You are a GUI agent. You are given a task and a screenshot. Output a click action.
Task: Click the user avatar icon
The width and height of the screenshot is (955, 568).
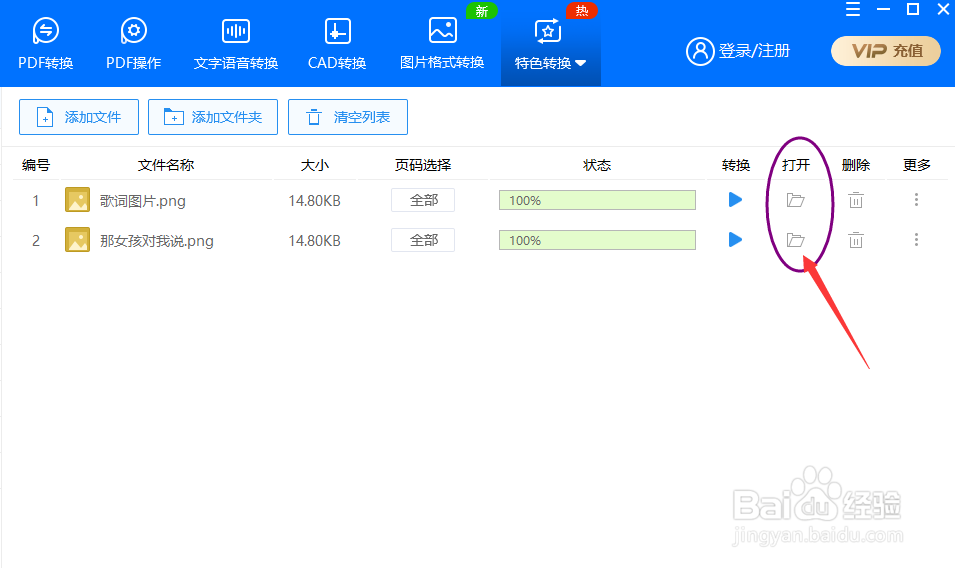pos(700,51)
